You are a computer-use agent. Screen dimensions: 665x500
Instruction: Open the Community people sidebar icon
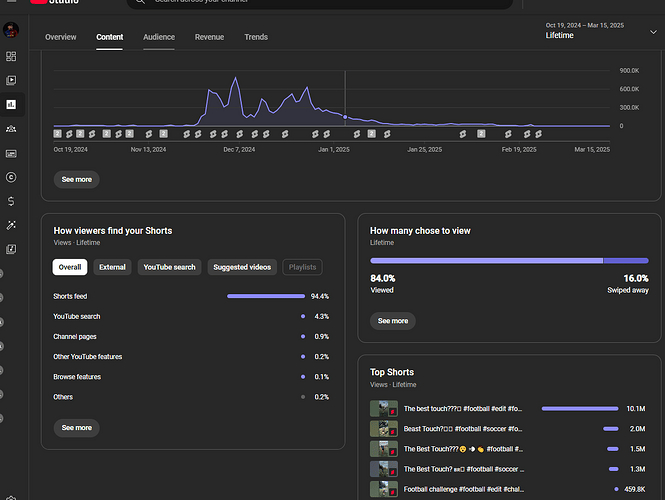pyautogui.click(x=11, y=128)
